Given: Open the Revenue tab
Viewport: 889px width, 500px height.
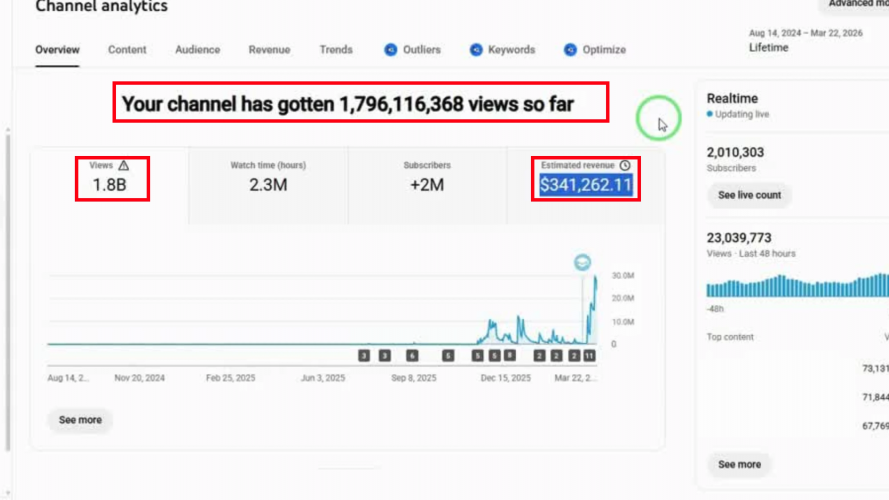Looking at the screenshot, I should point(269,50).
